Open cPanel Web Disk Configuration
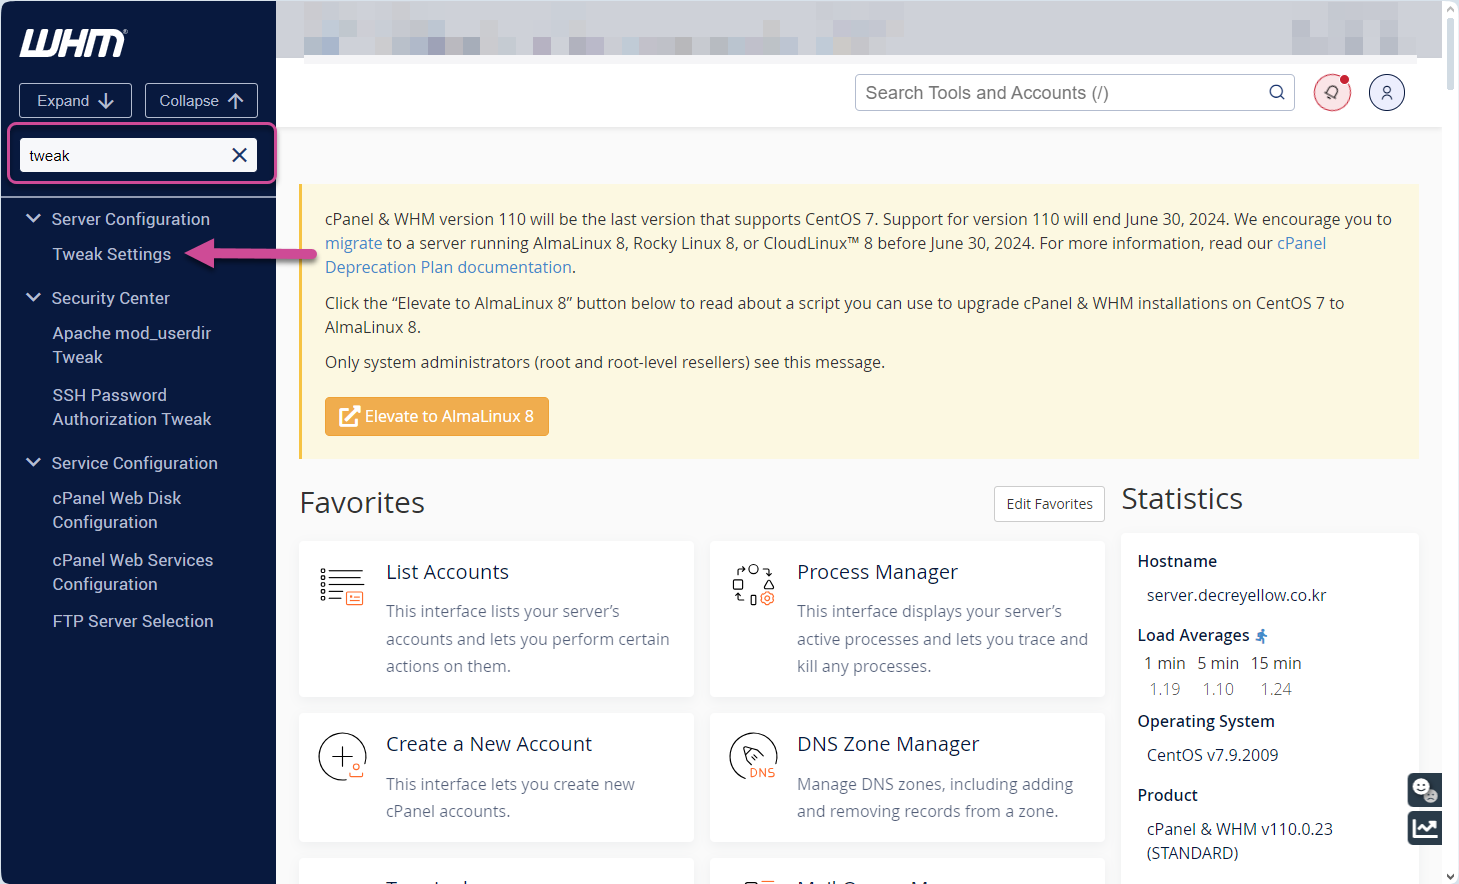Image resolution: width=1459 pixels, height=884 pixels. pyautogui.click(x=117, y=510)
